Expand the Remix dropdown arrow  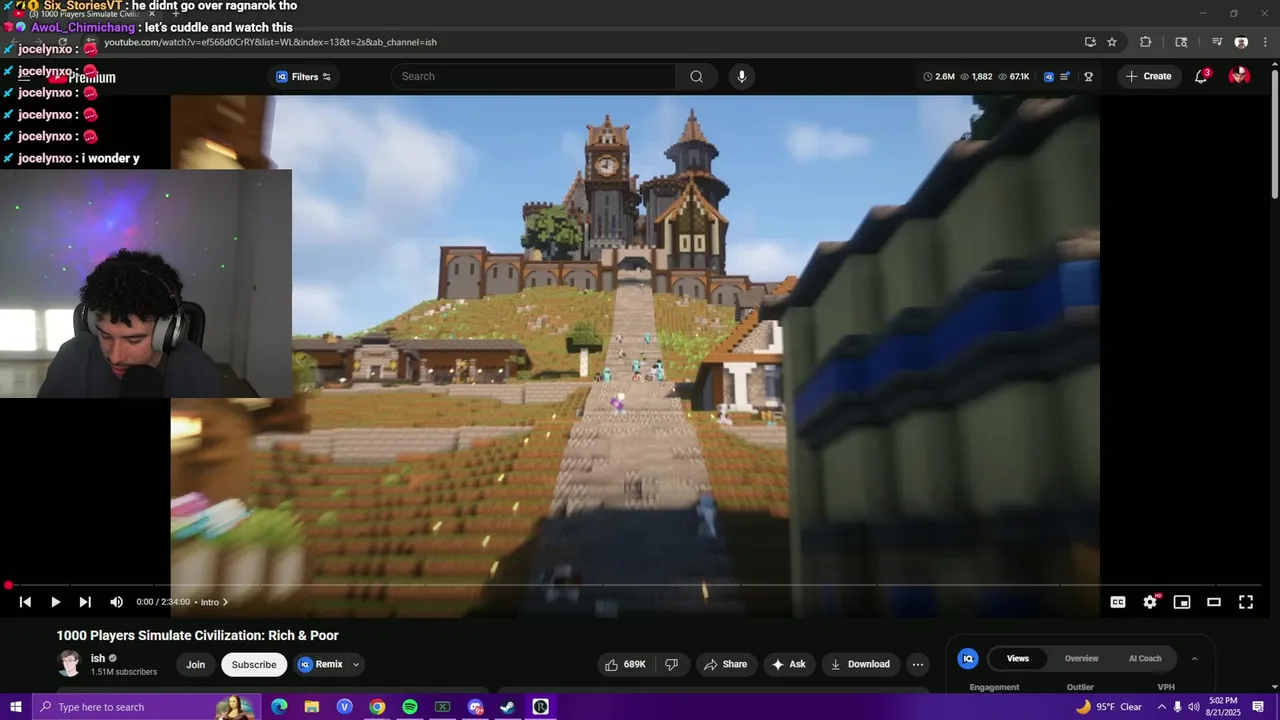(x=355, y=665)
